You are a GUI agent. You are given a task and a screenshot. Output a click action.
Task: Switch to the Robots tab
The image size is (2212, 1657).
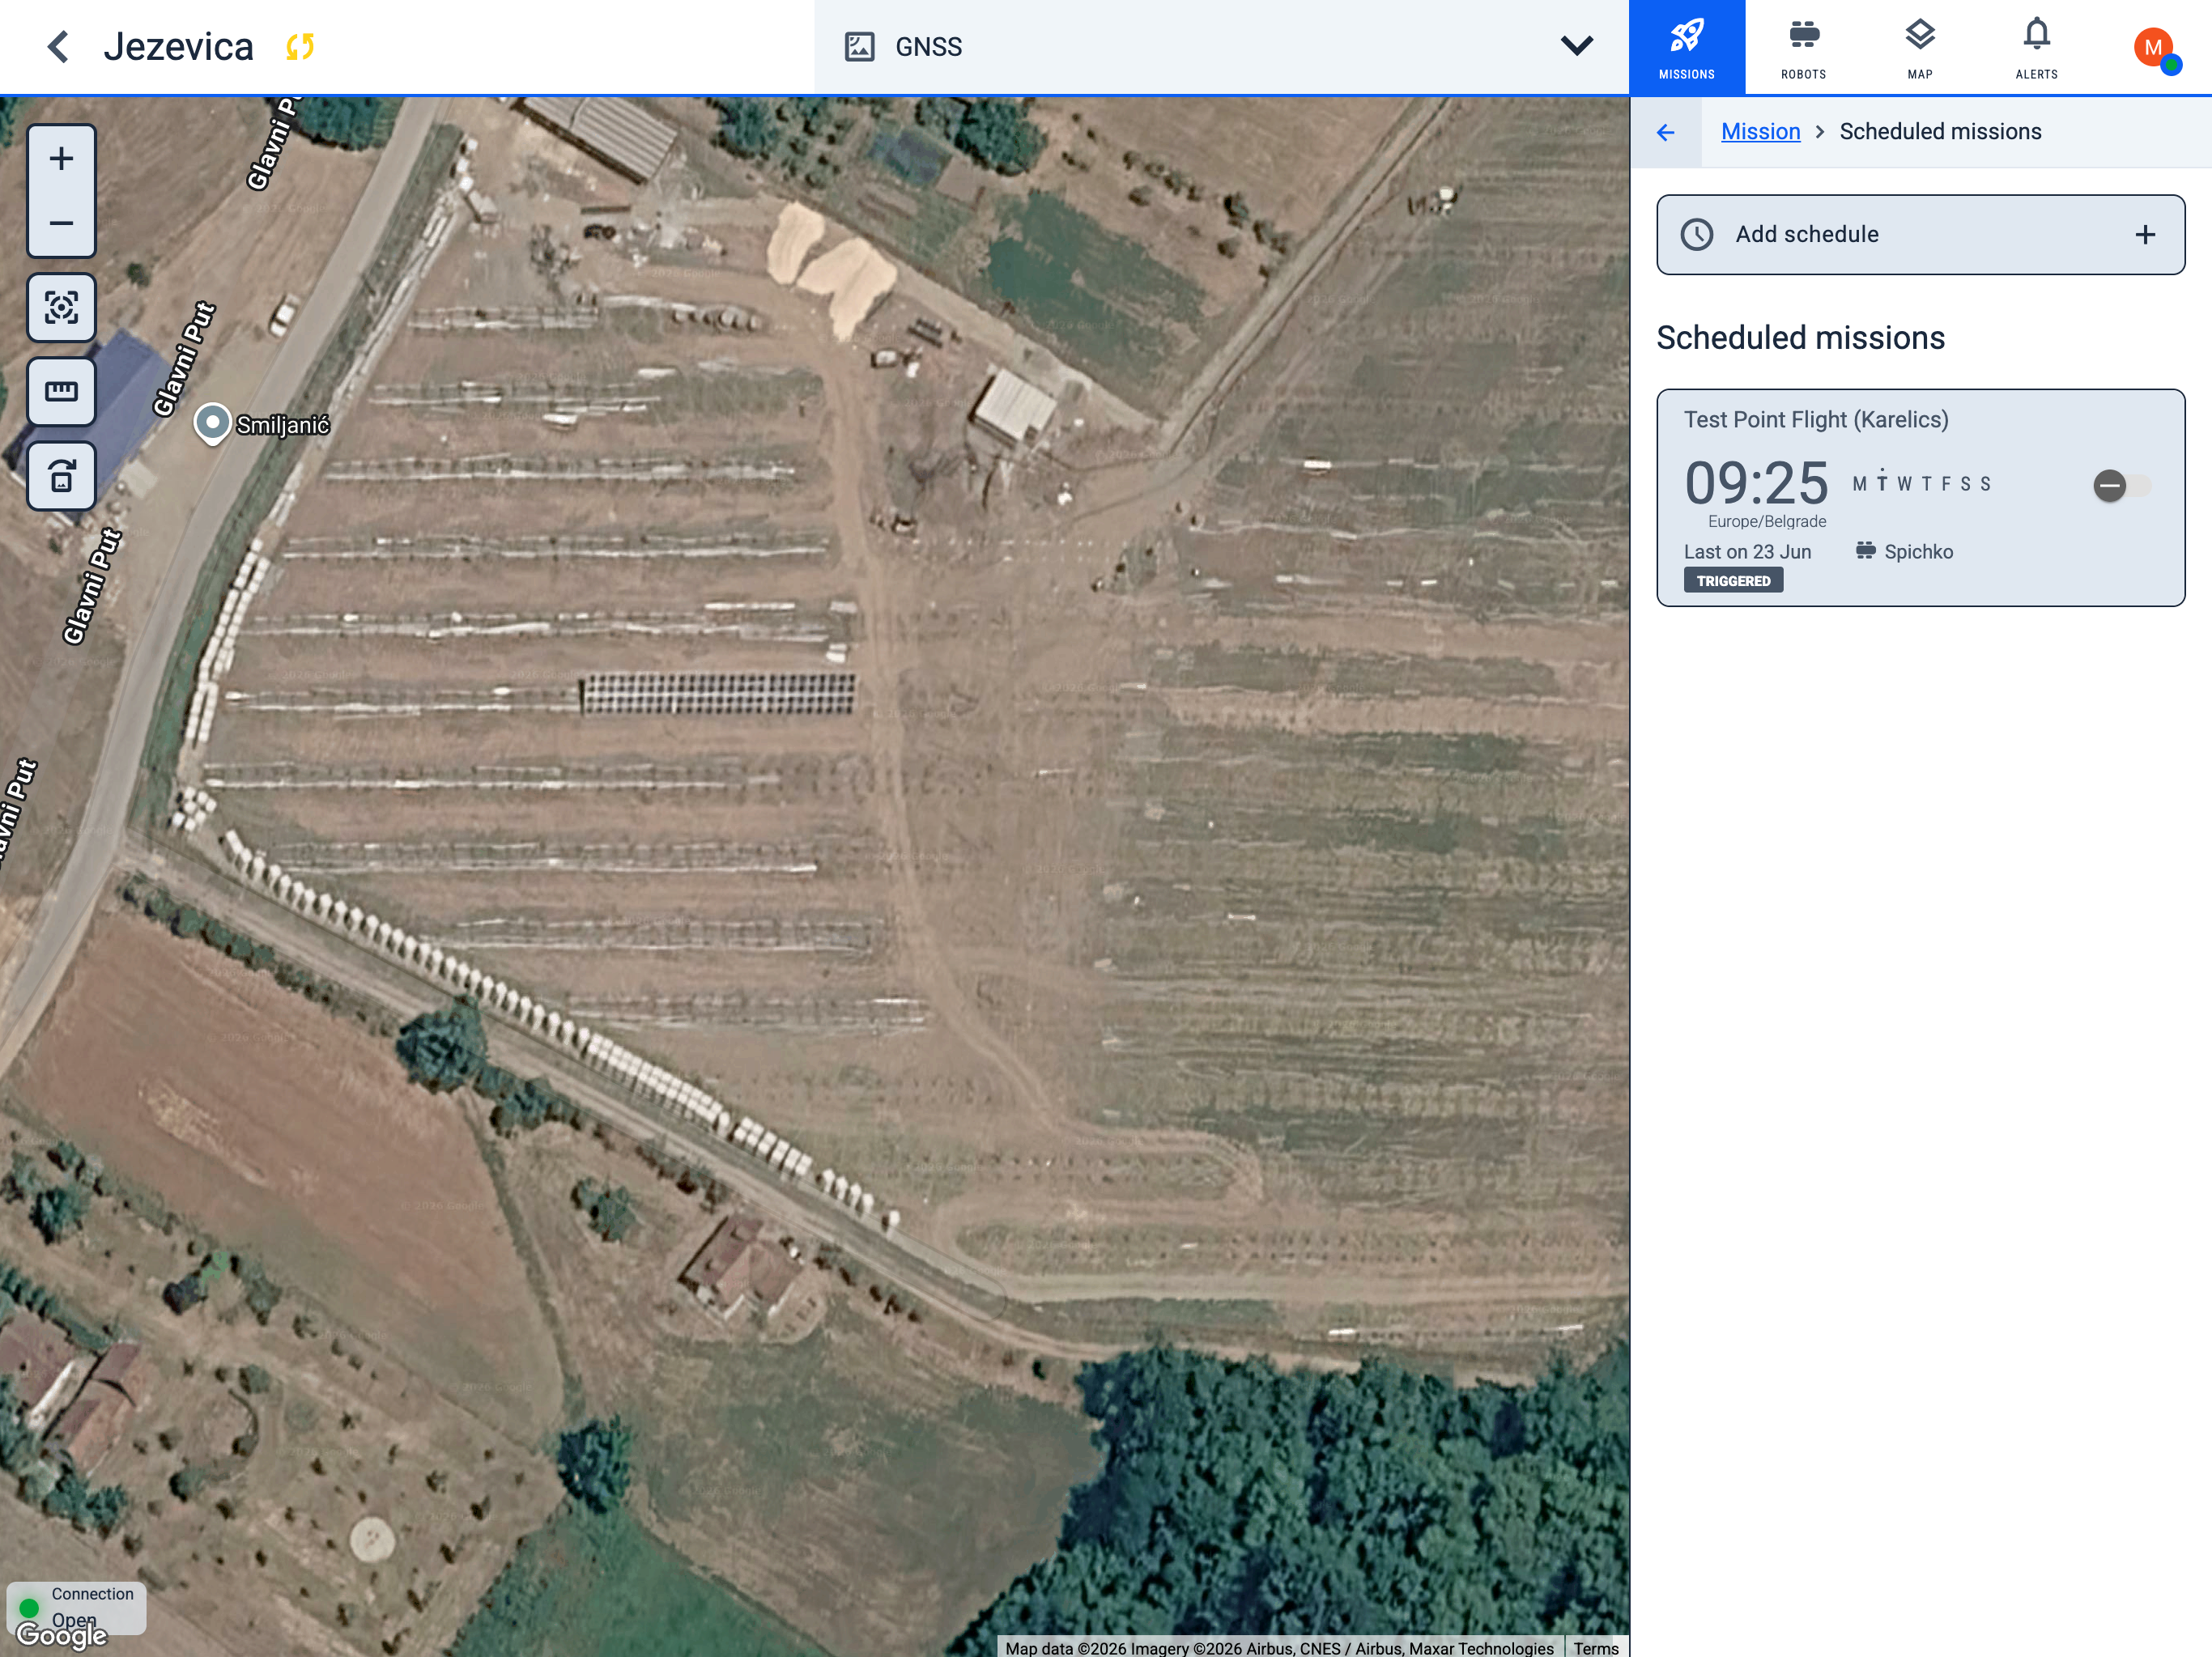coord(1803,47)
